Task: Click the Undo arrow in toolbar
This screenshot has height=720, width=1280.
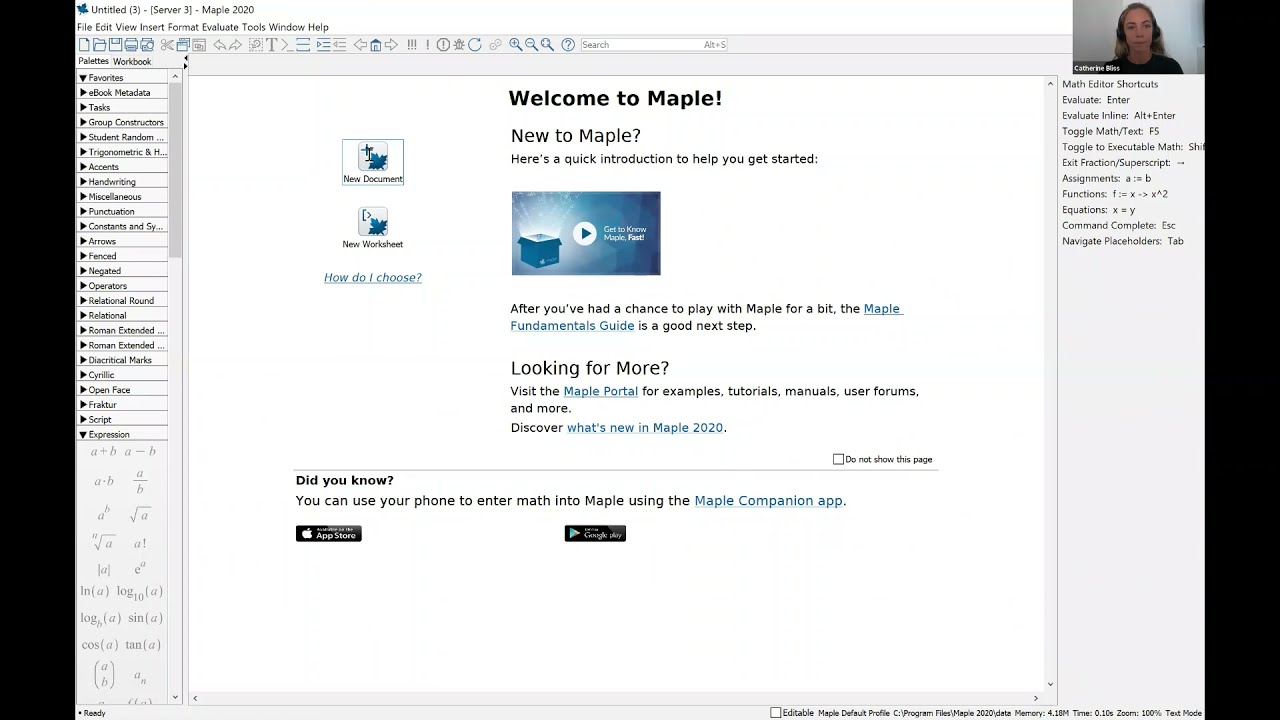Action: pyautogui.click(x=219, y=45)
